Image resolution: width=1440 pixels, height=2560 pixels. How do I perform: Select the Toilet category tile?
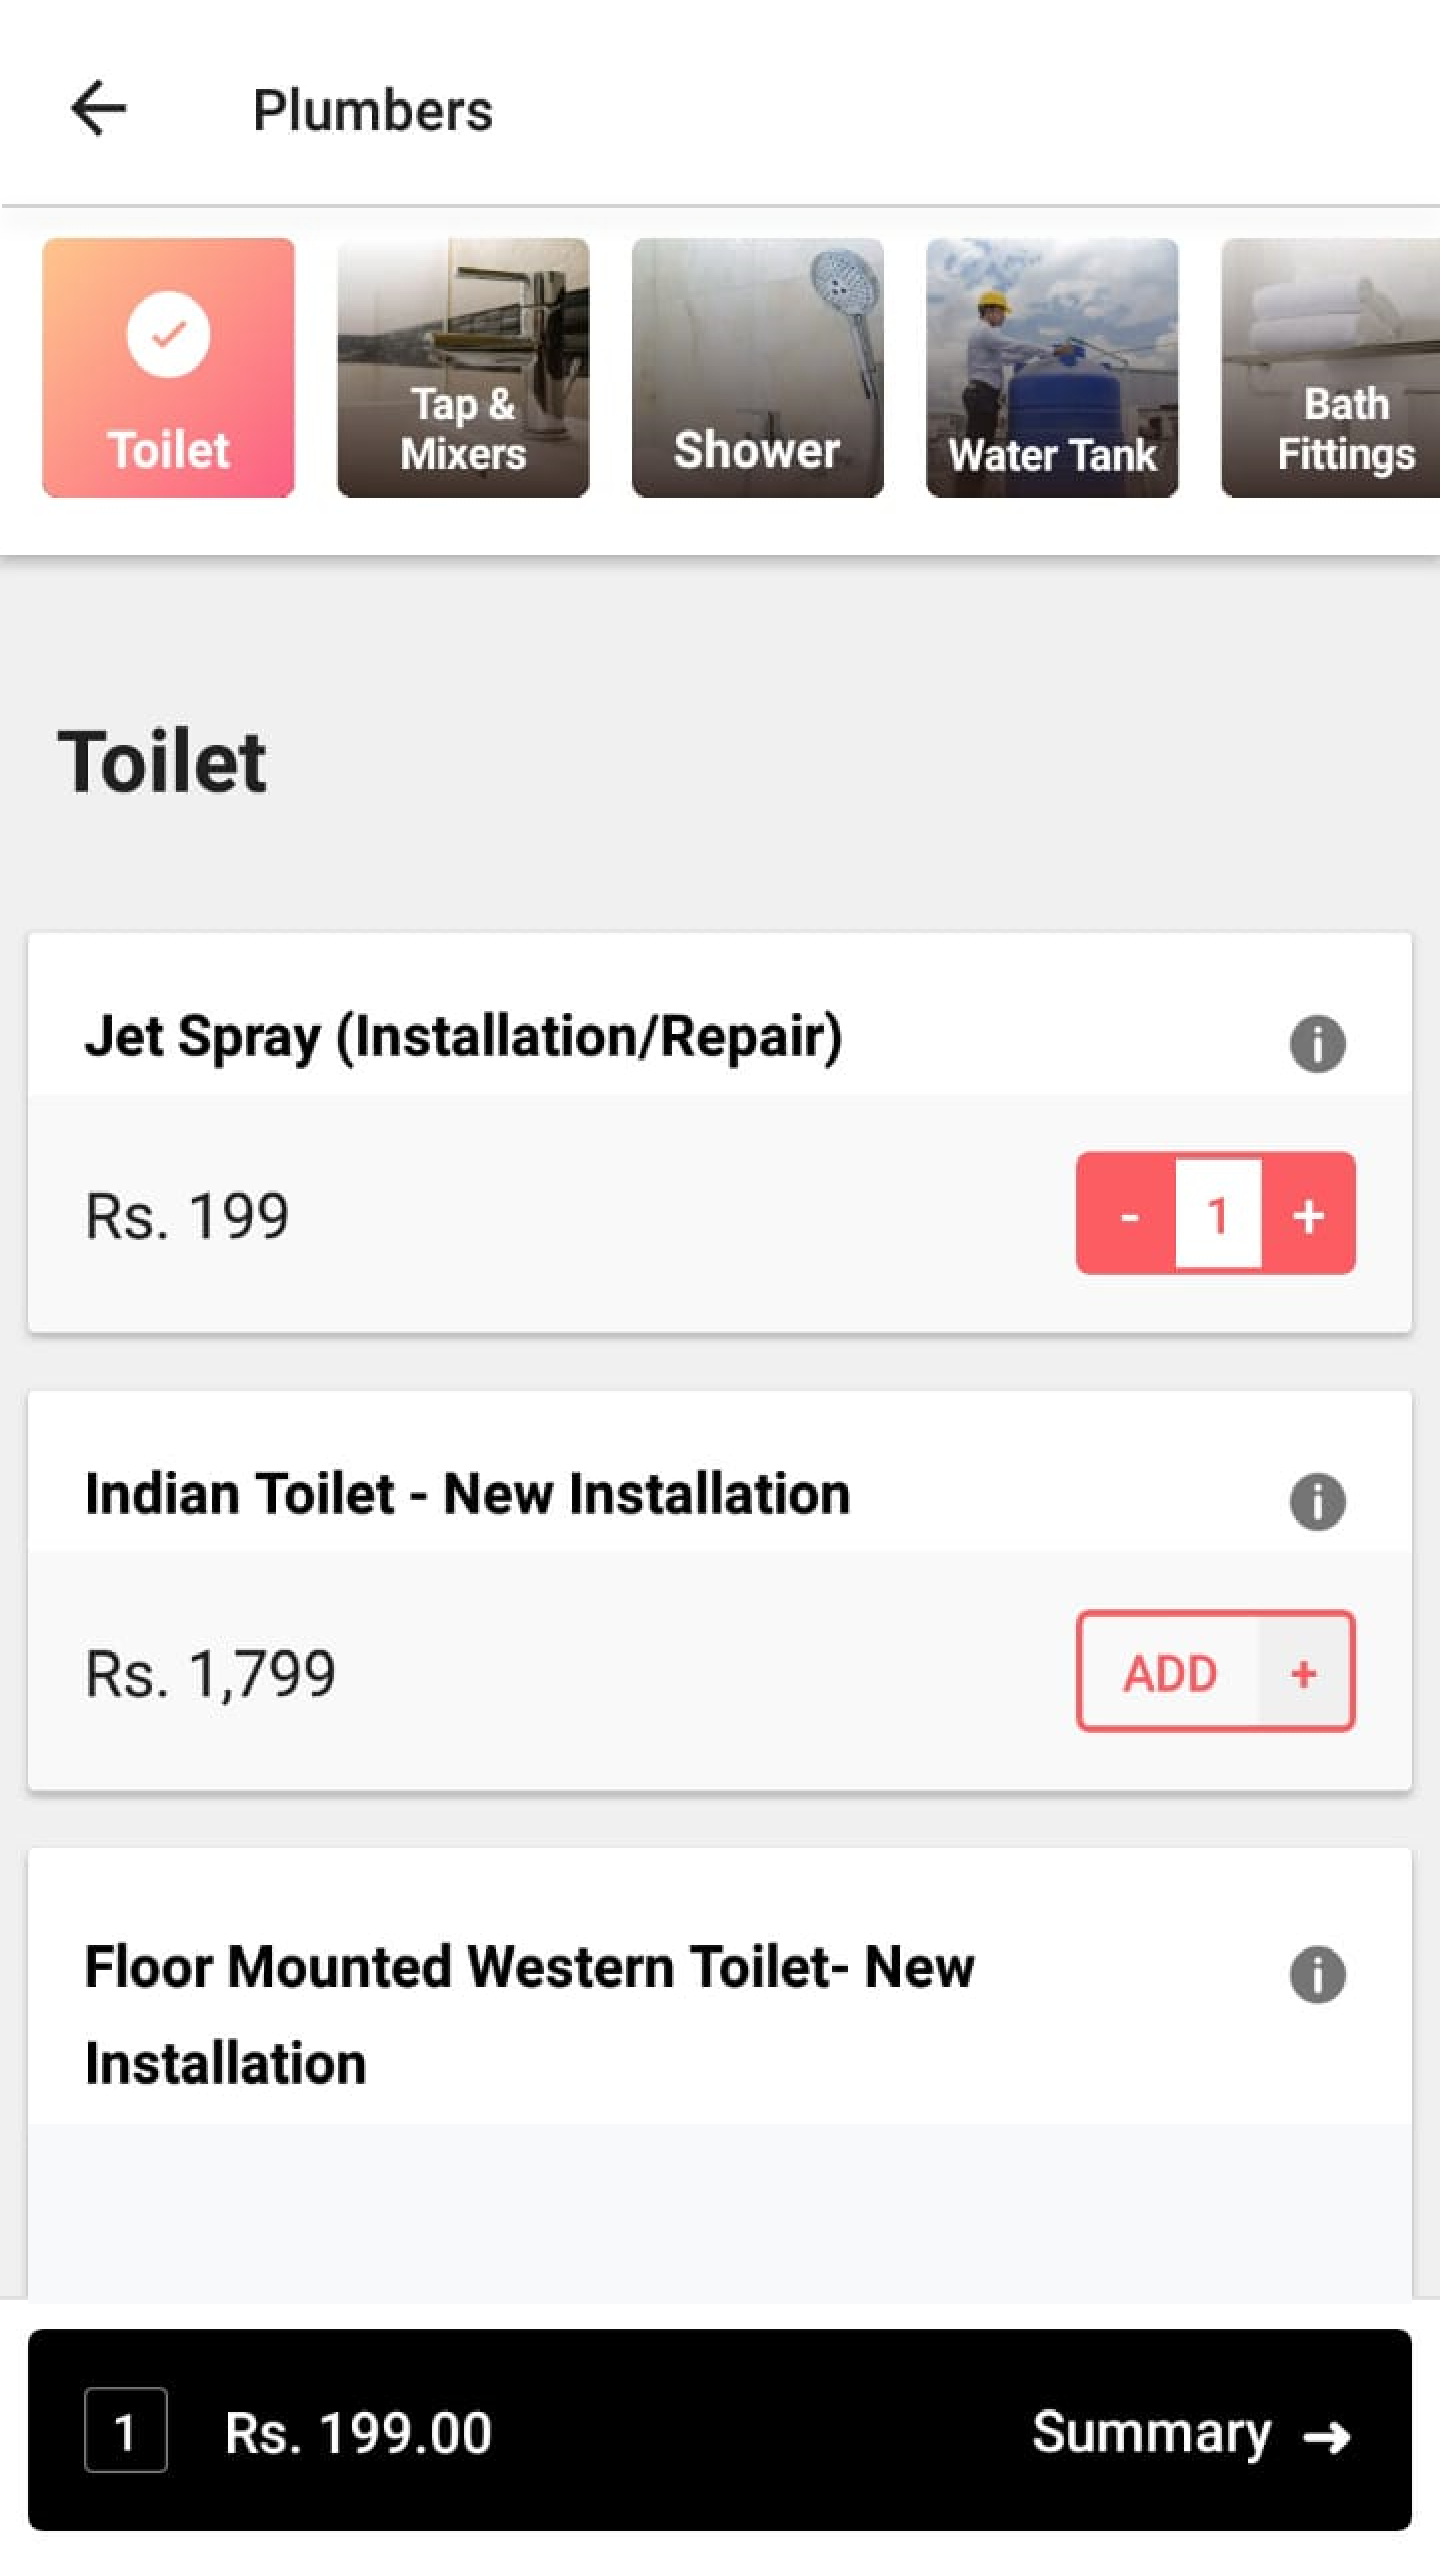pos(168,367)
